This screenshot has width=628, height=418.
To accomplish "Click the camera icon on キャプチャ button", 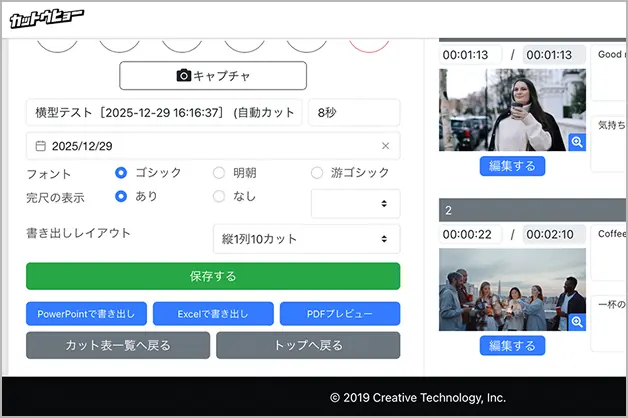I will [184, 75].
